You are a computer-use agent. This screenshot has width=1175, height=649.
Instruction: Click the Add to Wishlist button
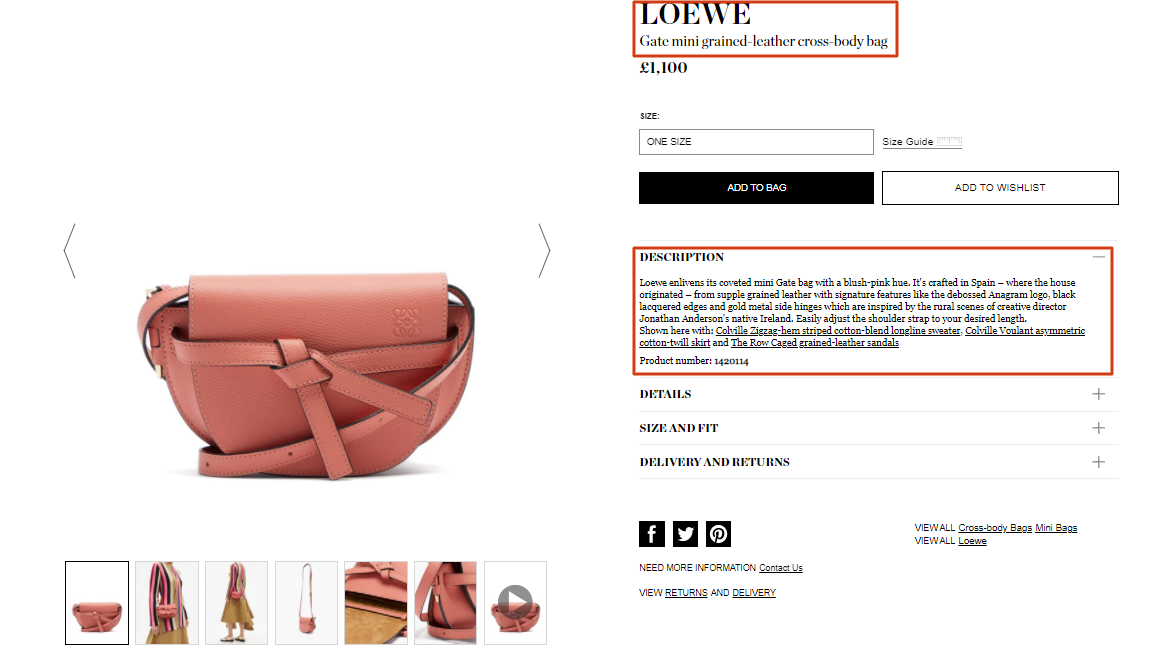click(1000, 187)
